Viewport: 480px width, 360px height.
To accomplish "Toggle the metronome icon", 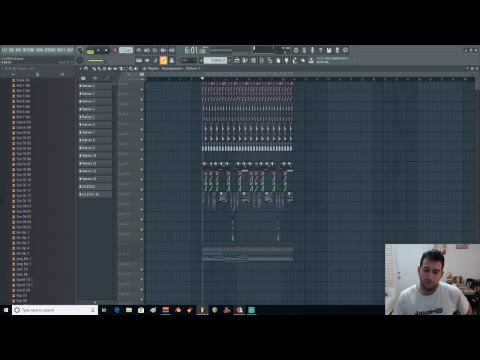I will (x=139, y=50).
